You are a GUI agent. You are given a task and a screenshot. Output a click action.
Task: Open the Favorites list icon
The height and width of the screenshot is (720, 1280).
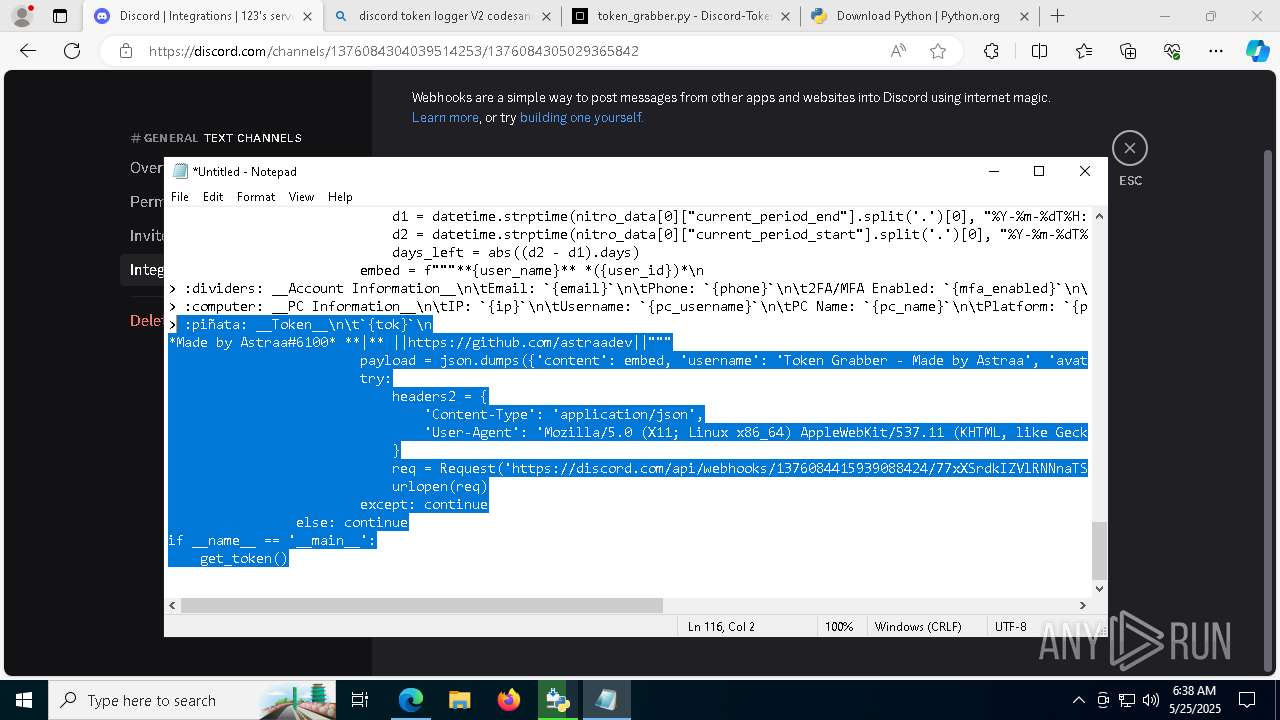tap(1084, 51)
